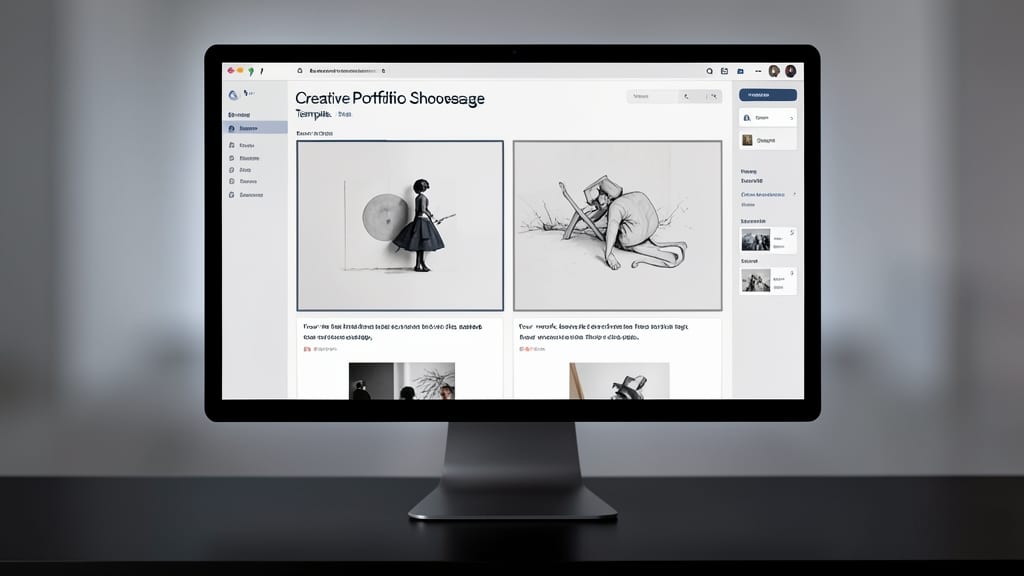Open the small sculpture photo below the right caption

pos(619,381)
